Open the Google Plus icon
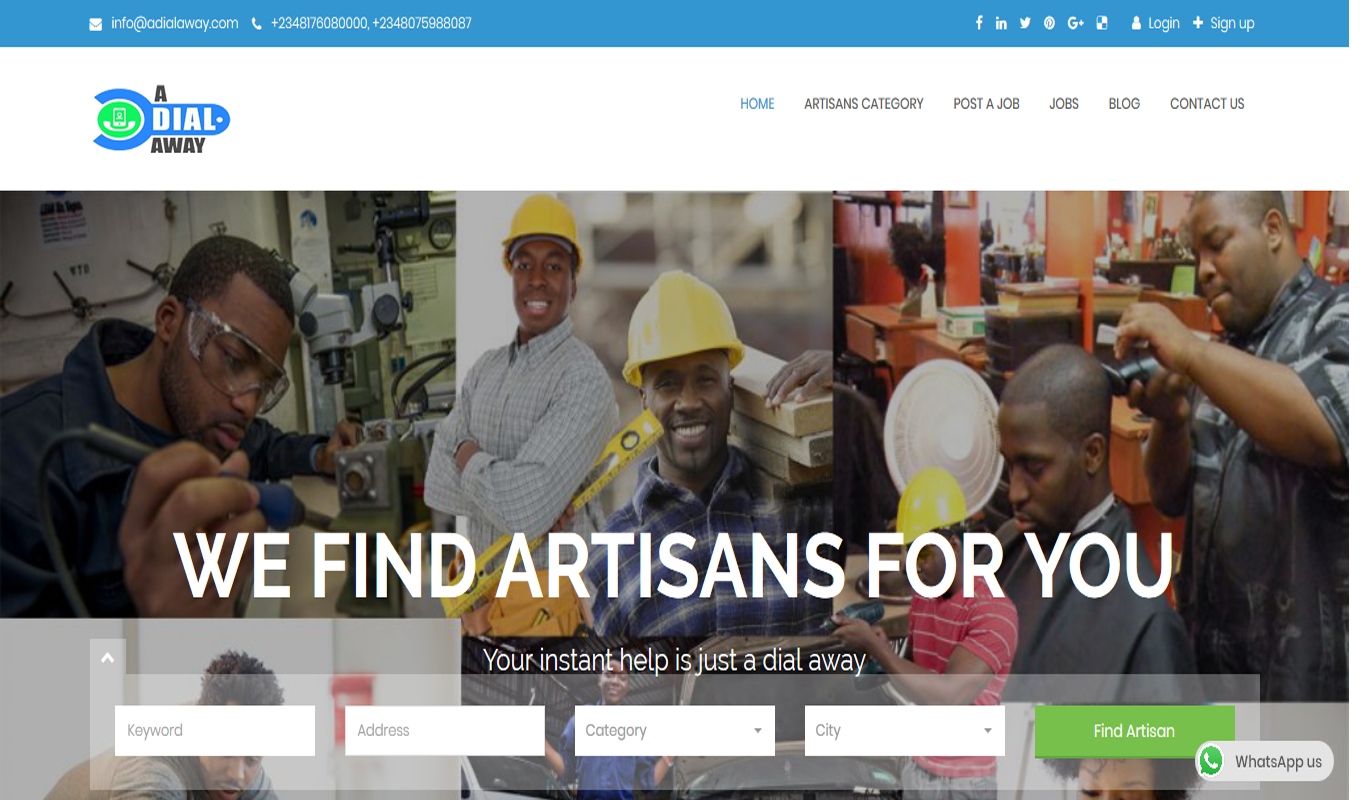 (x=1076, y=23)
